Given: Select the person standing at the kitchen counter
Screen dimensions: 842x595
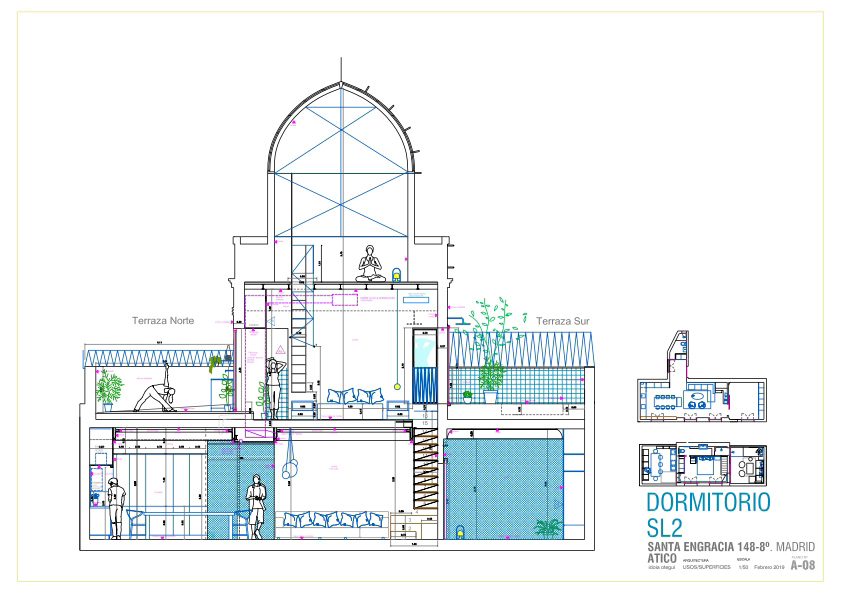Looking at the screenshot, I should coord(115,508).
